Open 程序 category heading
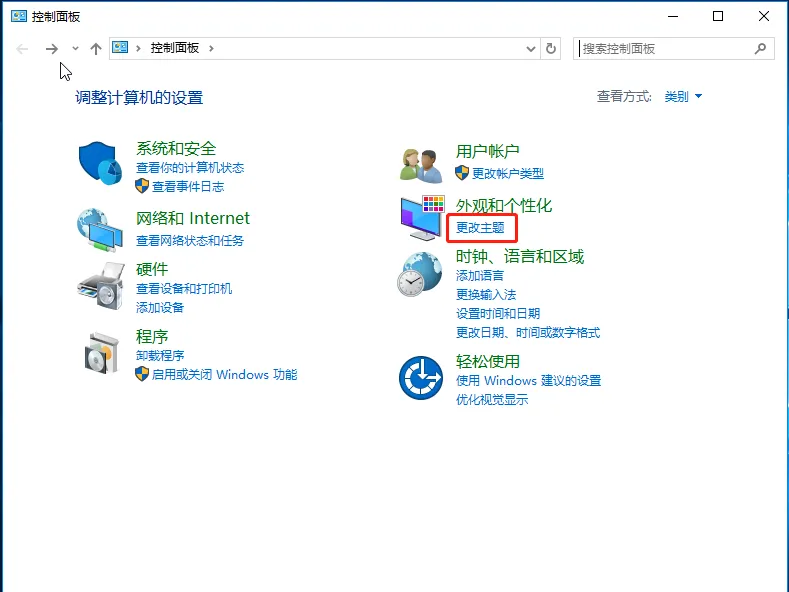789x592 pixels. (x=152, y=336)
